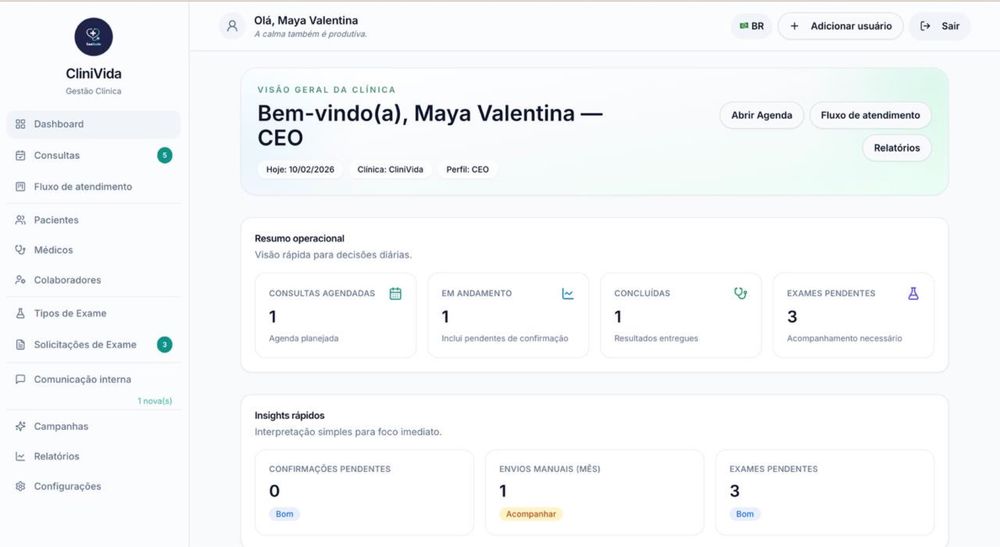This screenshot has width=1000, height=547.
Task: Click the 'Perfil: CEO' chip
Action: tap(467, 170)
